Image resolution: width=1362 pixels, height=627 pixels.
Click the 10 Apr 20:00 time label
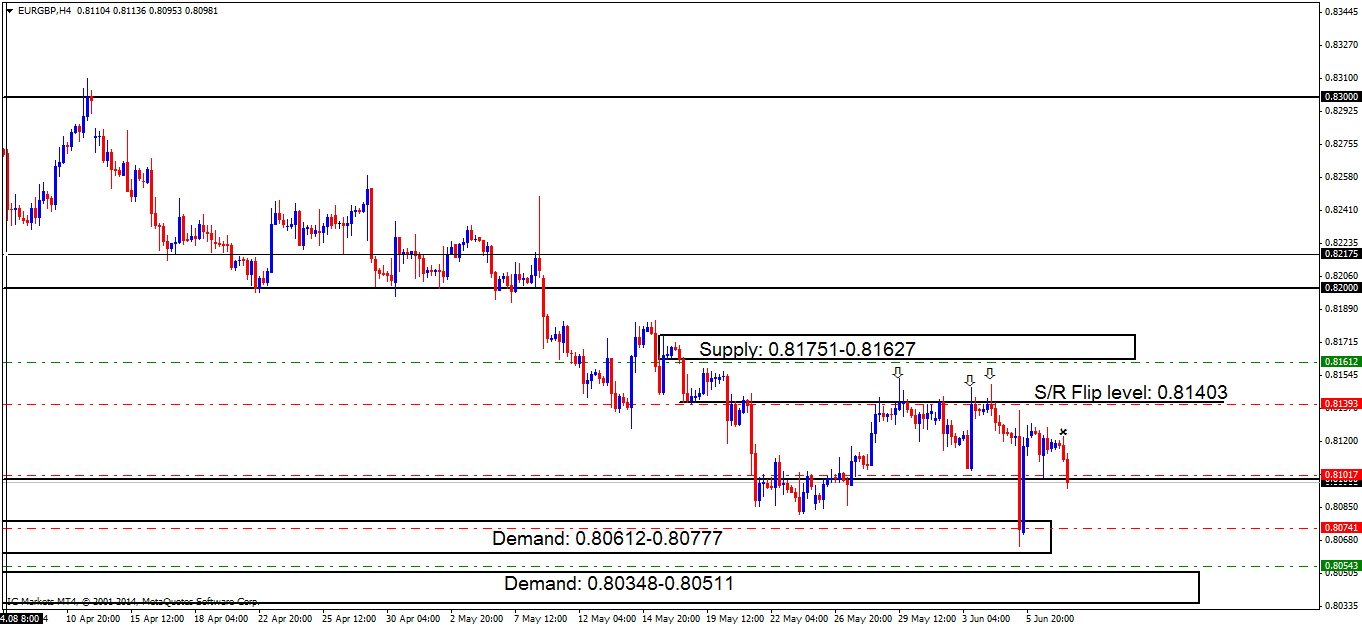point(93,619)
